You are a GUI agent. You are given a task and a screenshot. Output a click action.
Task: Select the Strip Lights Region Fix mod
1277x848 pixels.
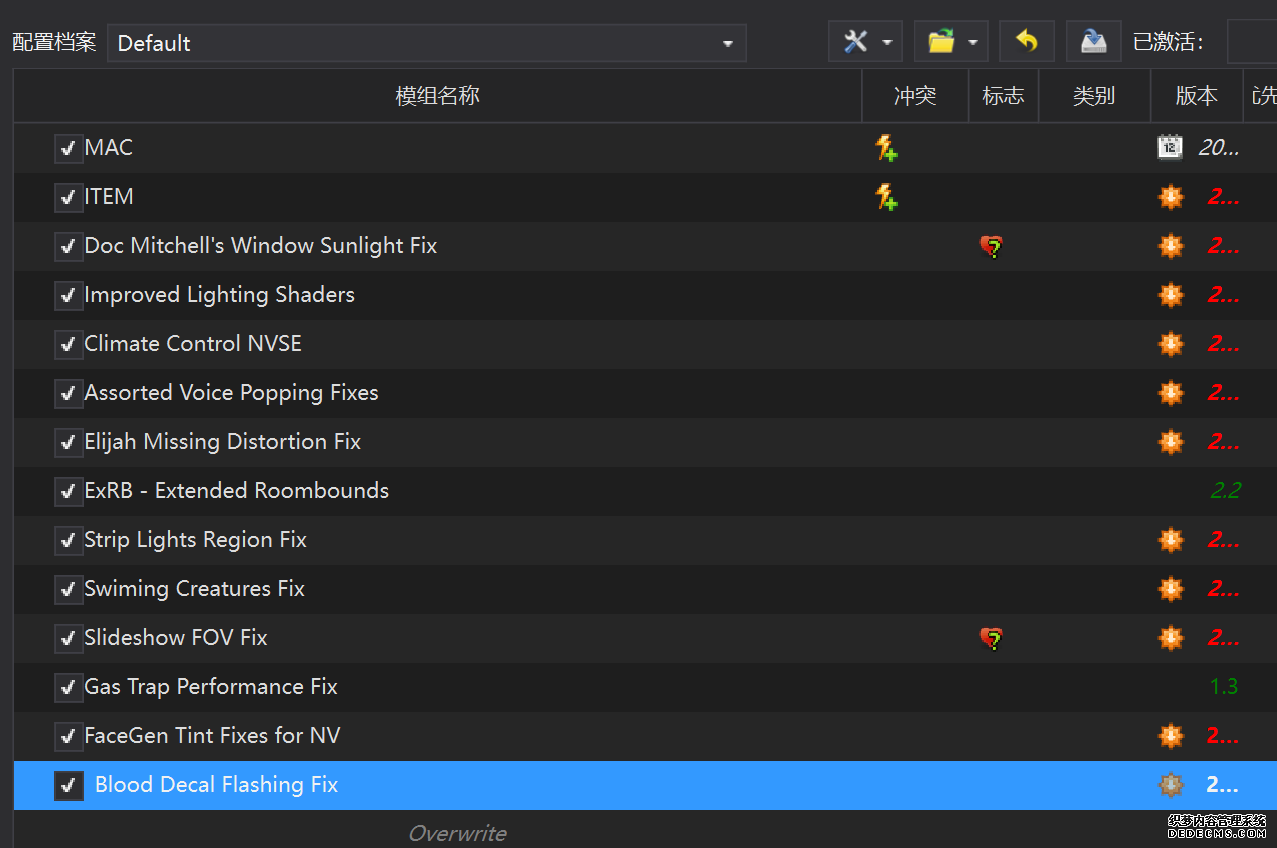[196, 540]
